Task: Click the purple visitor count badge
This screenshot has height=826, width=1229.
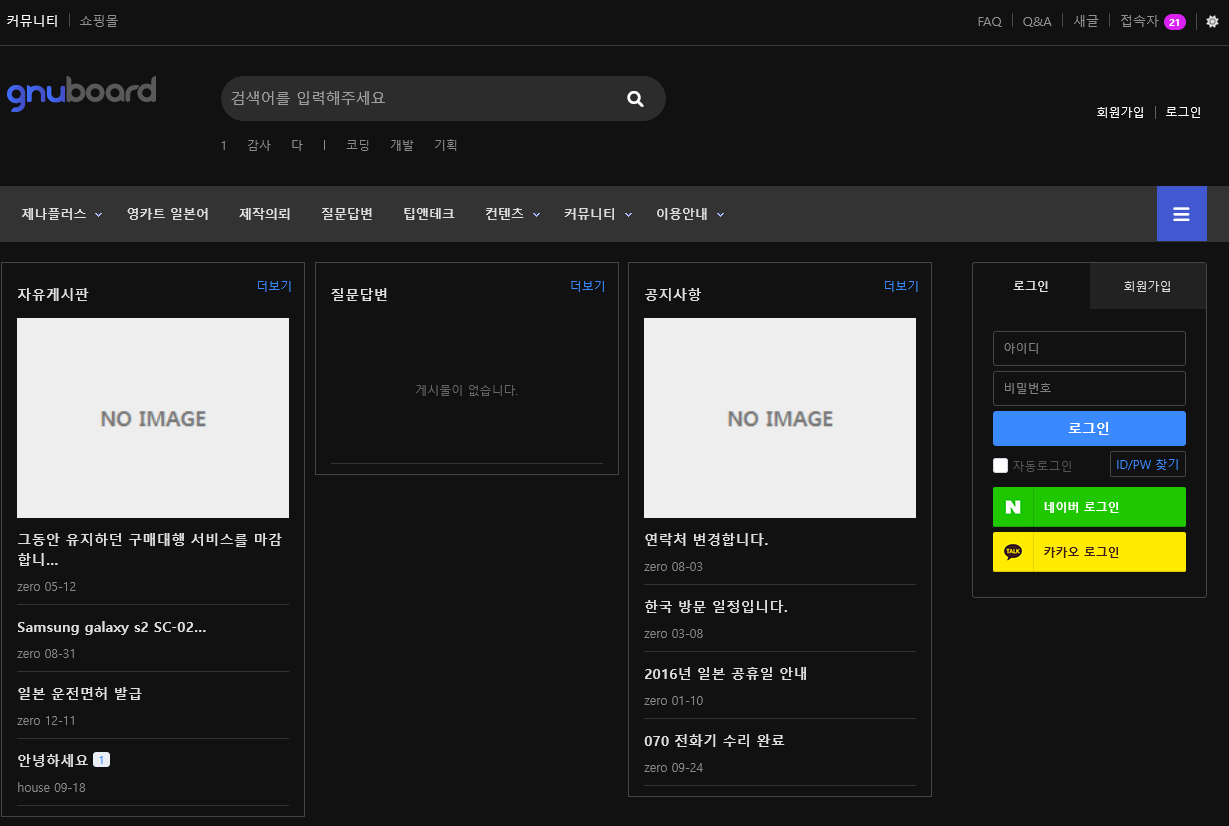Action: click(1174, 22)
